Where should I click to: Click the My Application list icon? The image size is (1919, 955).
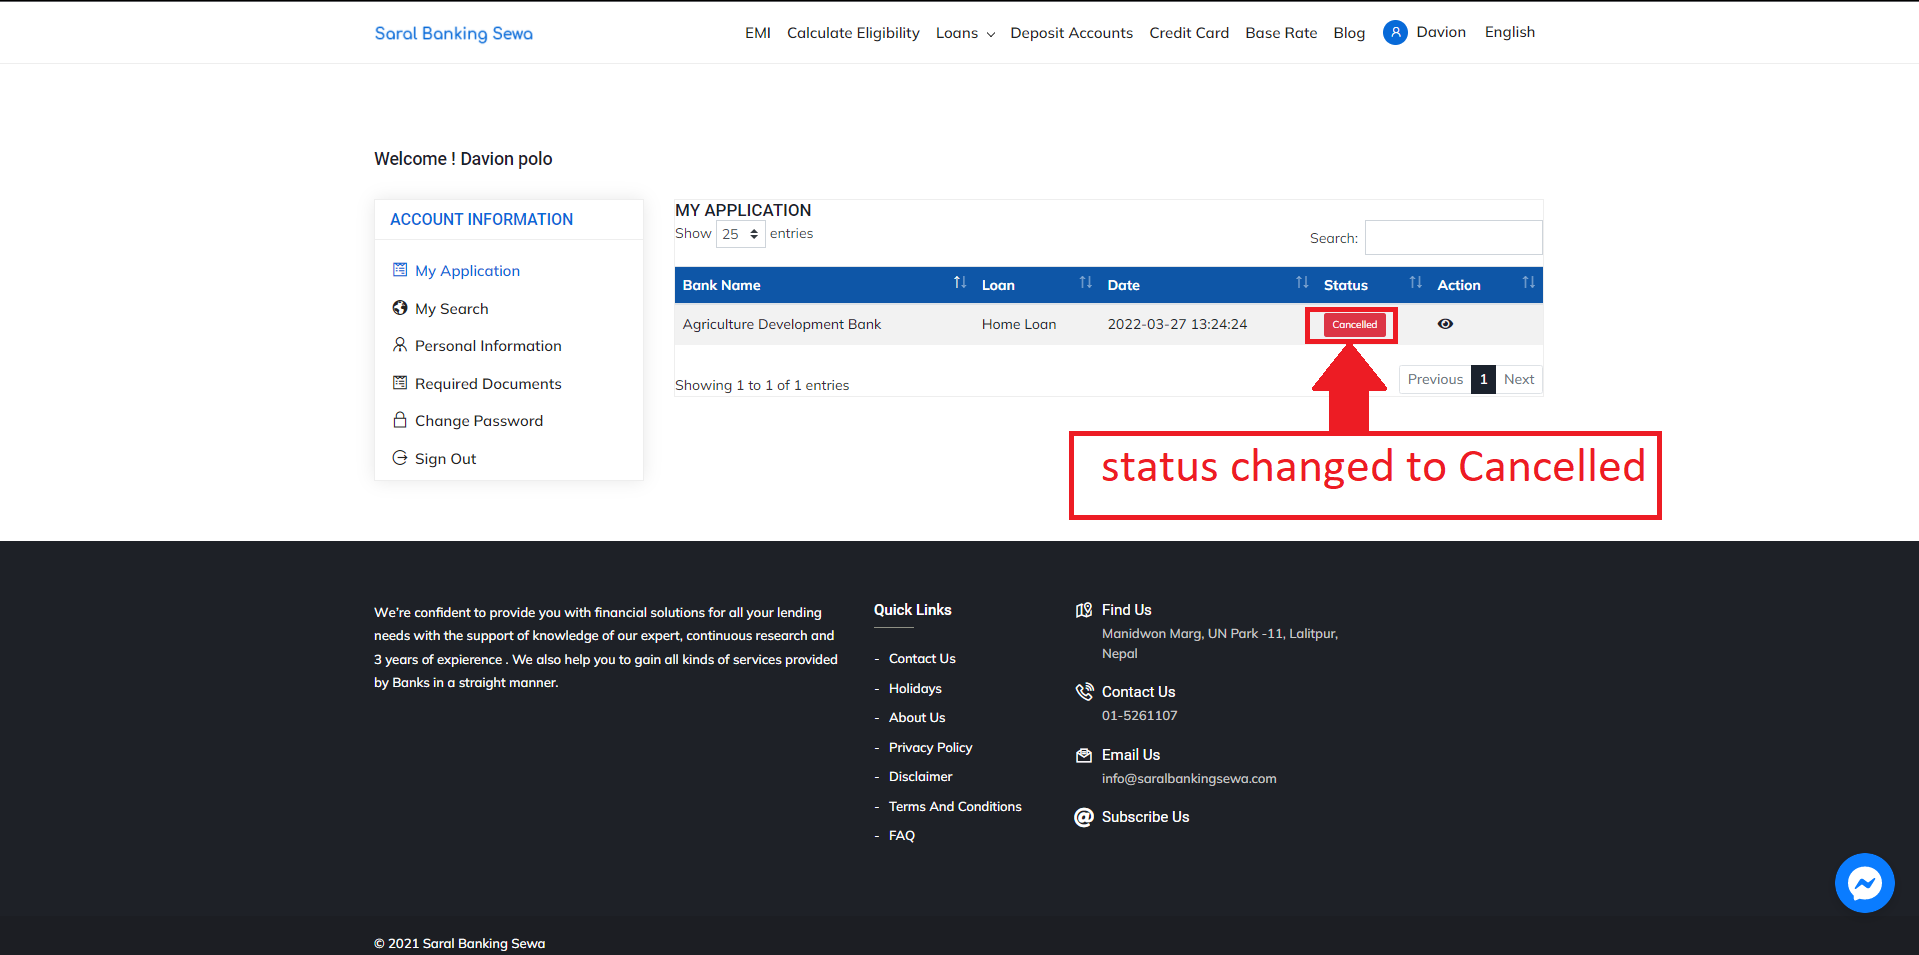[x=400, y=270]
